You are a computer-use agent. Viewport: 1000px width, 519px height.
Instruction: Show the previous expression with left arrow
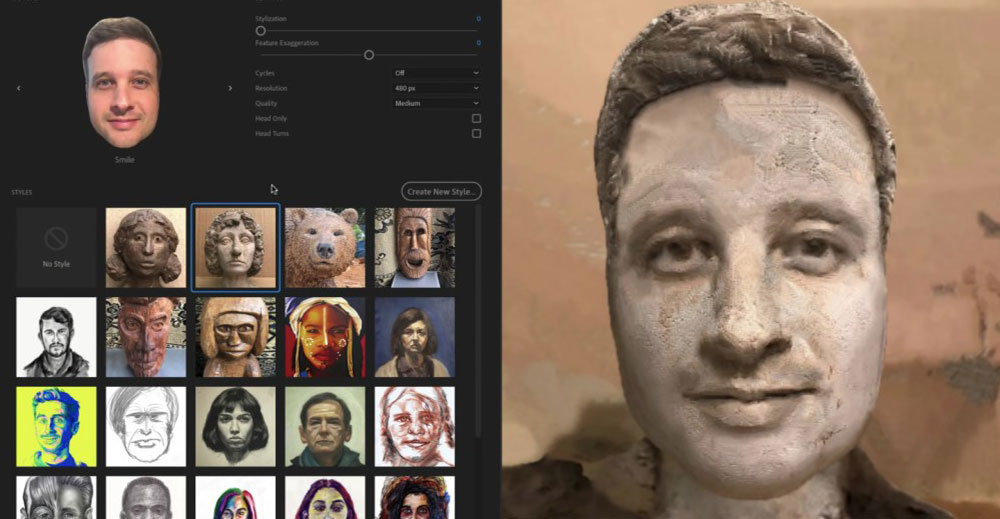[x=18, y=88]
